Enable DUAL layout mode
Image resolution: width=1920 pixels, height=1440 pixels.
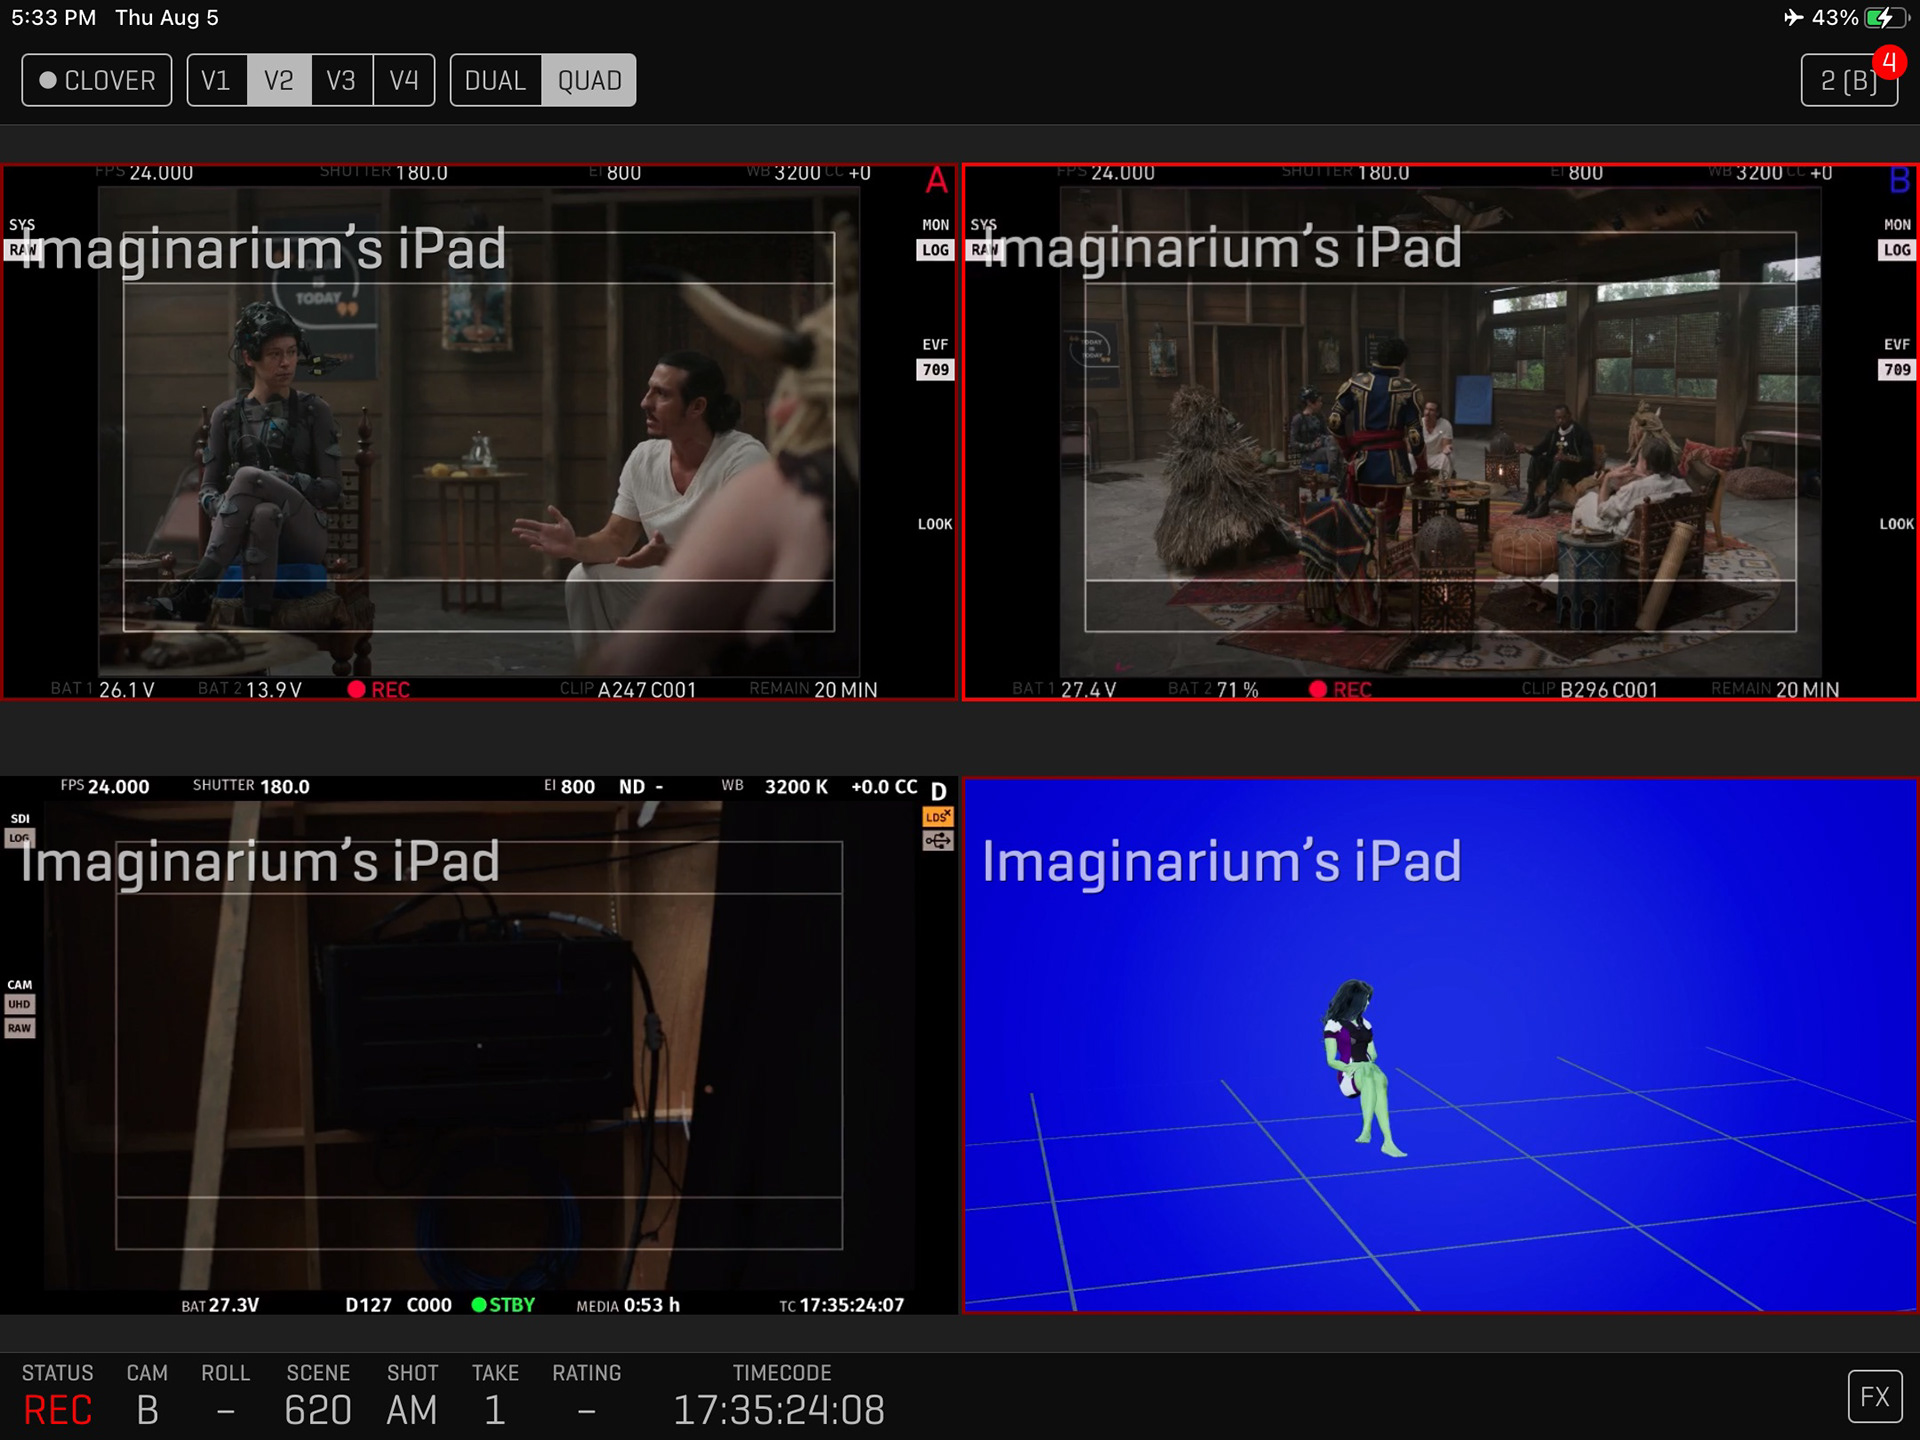click(496, 80)
